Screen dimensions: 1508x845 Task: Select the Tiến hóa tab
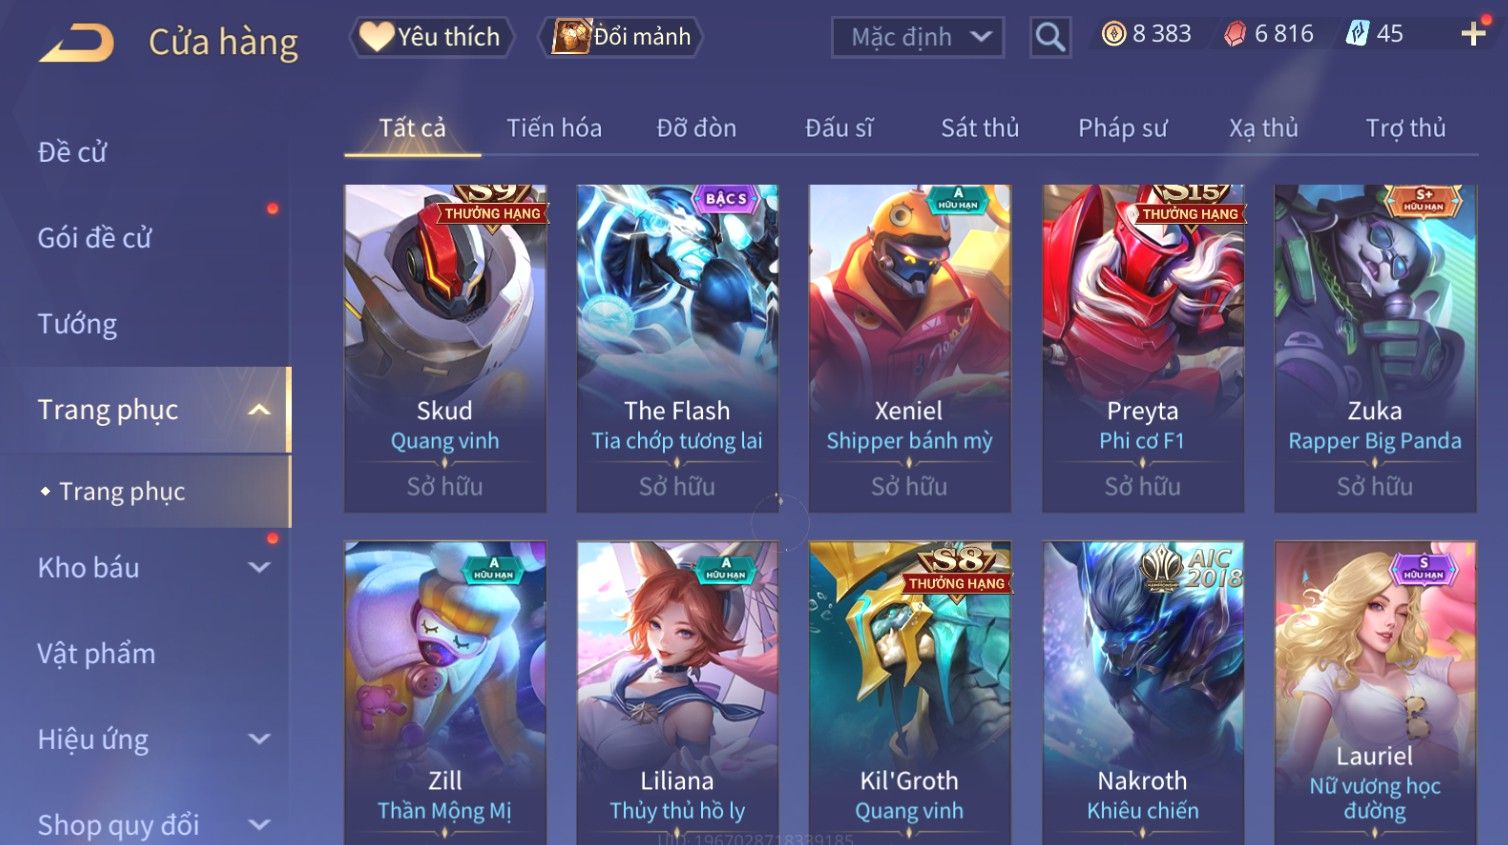pos(554,128)
